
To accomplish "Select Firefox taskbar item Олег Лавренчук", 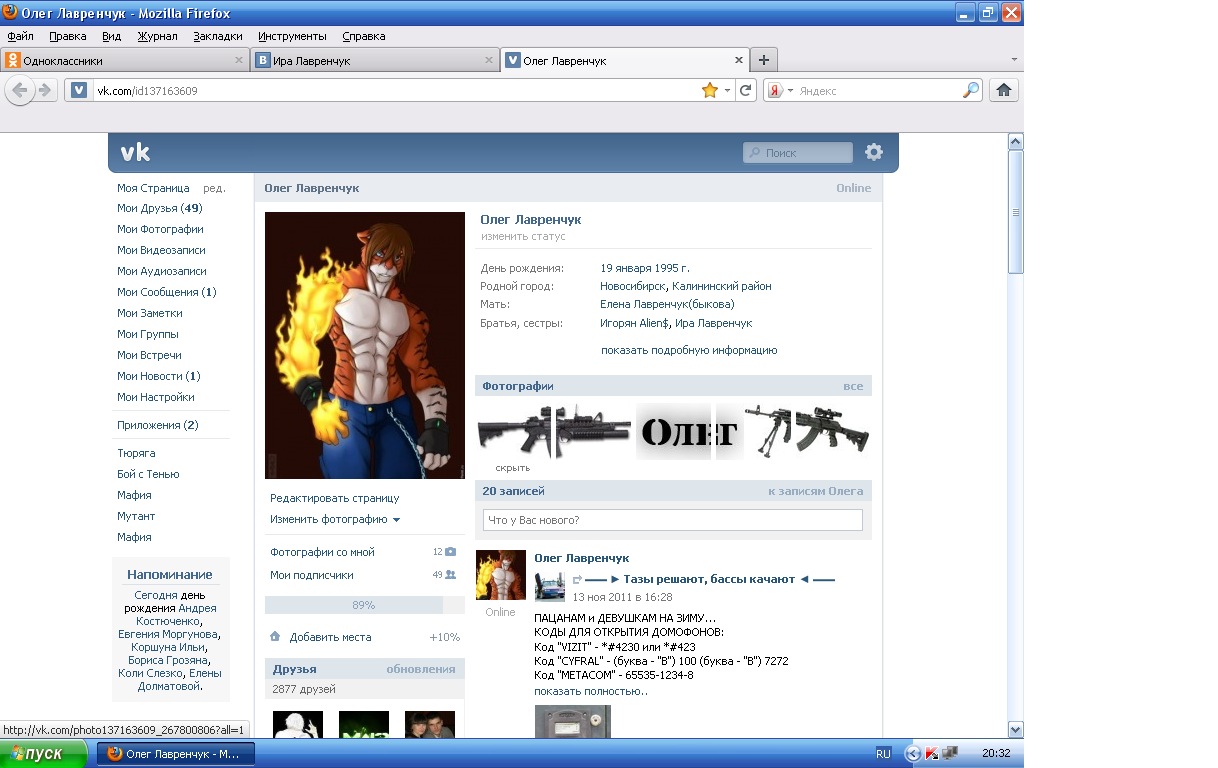I will point(176,754).
